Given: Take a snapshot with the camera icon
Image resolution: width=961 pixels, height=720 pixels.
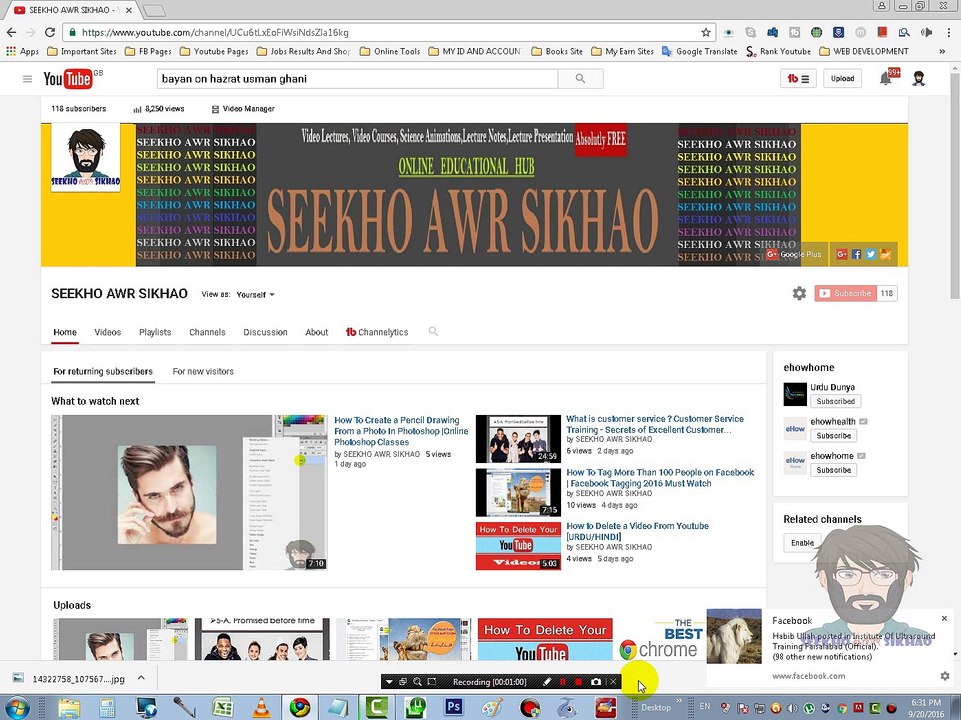Looking at the screenshot, I should pos(596,681).
